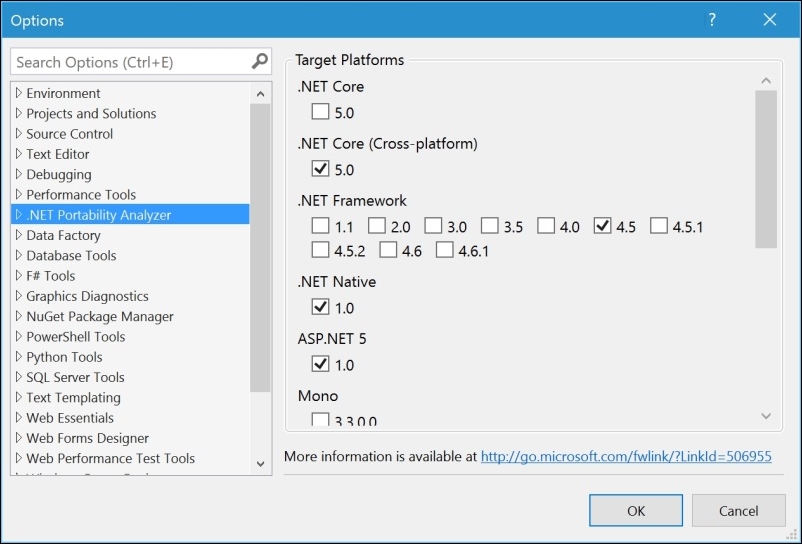Image resolution: width=802 pixels, height=544 pixels.
Task: Uncheck .NET Native 1.0 checkbox
Action: [x=320, y=306]
